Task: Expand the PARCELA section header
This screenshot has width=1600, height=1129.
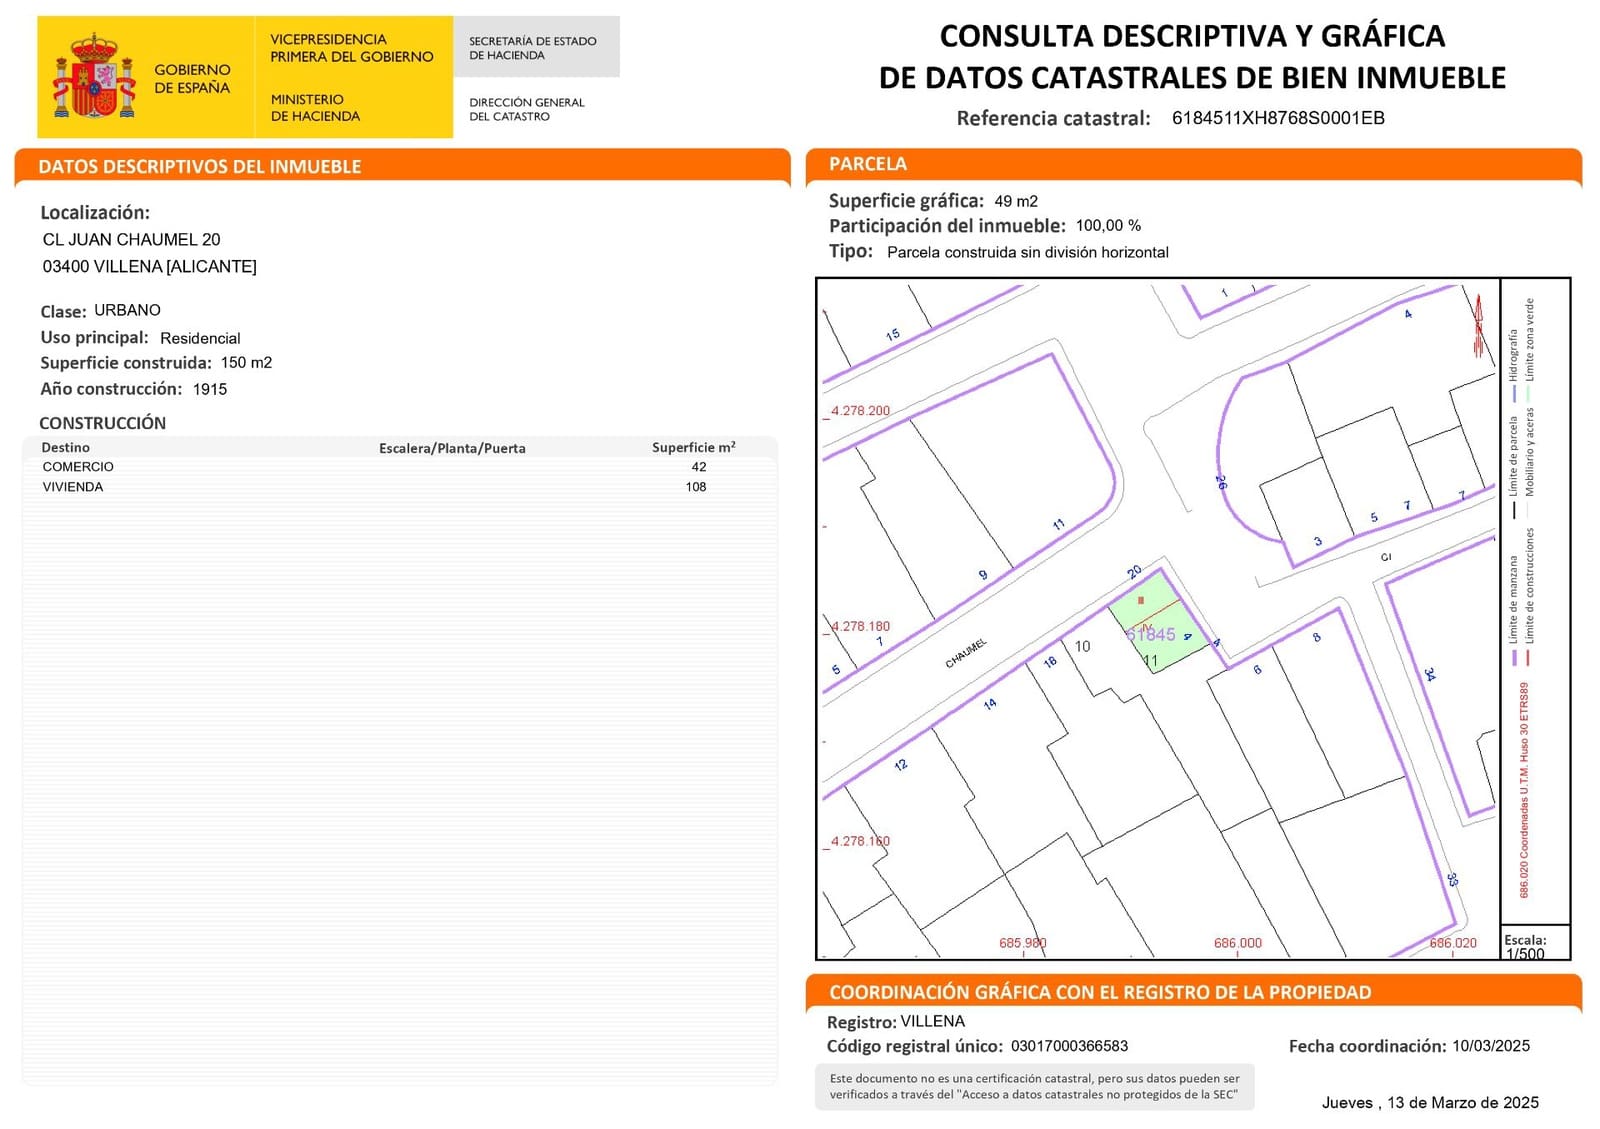Action: pyautogui.click(x=870, y=164)
